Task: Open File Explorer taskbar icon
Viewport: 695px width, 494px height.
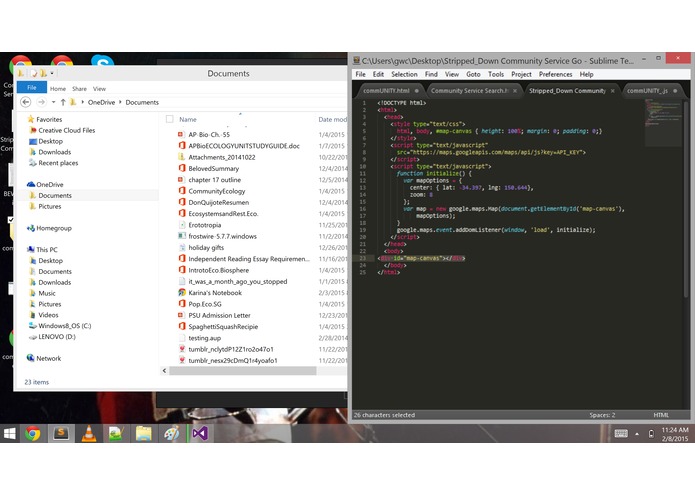Action: pos(144,433)
